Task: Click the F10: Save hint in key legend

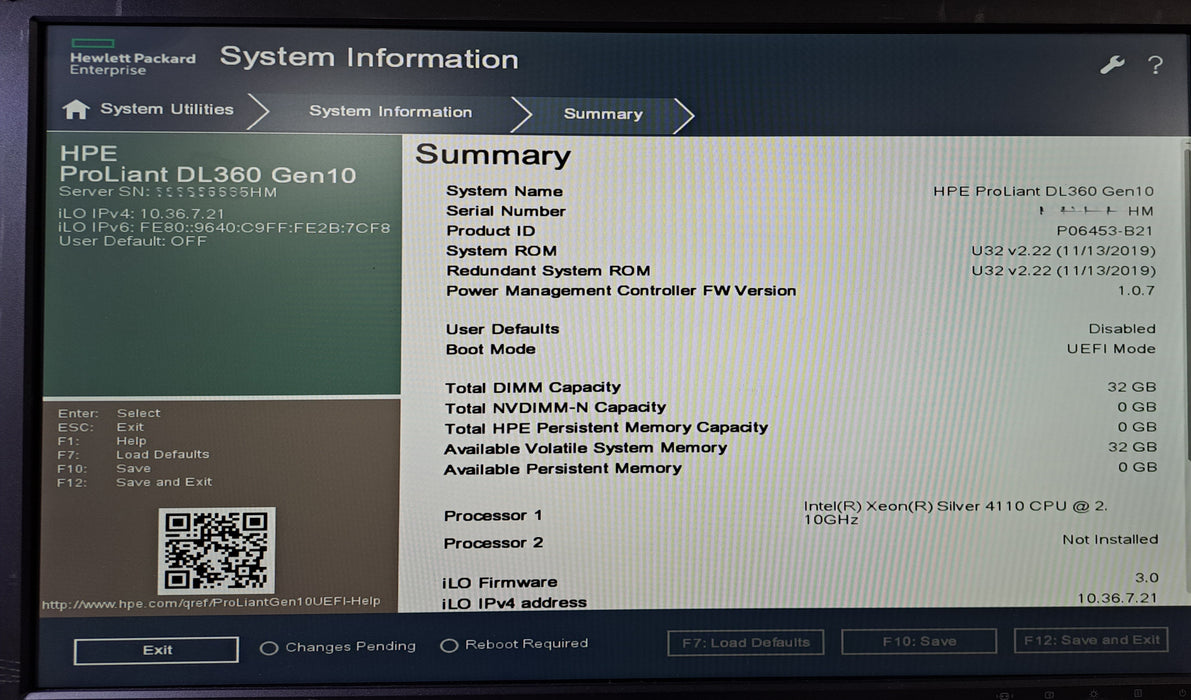Action: pos(104,469)
